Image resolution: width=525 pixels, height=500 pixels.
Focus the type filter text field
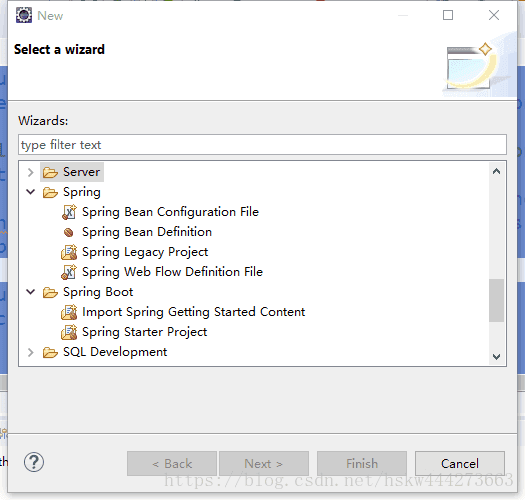pos(262,145)
